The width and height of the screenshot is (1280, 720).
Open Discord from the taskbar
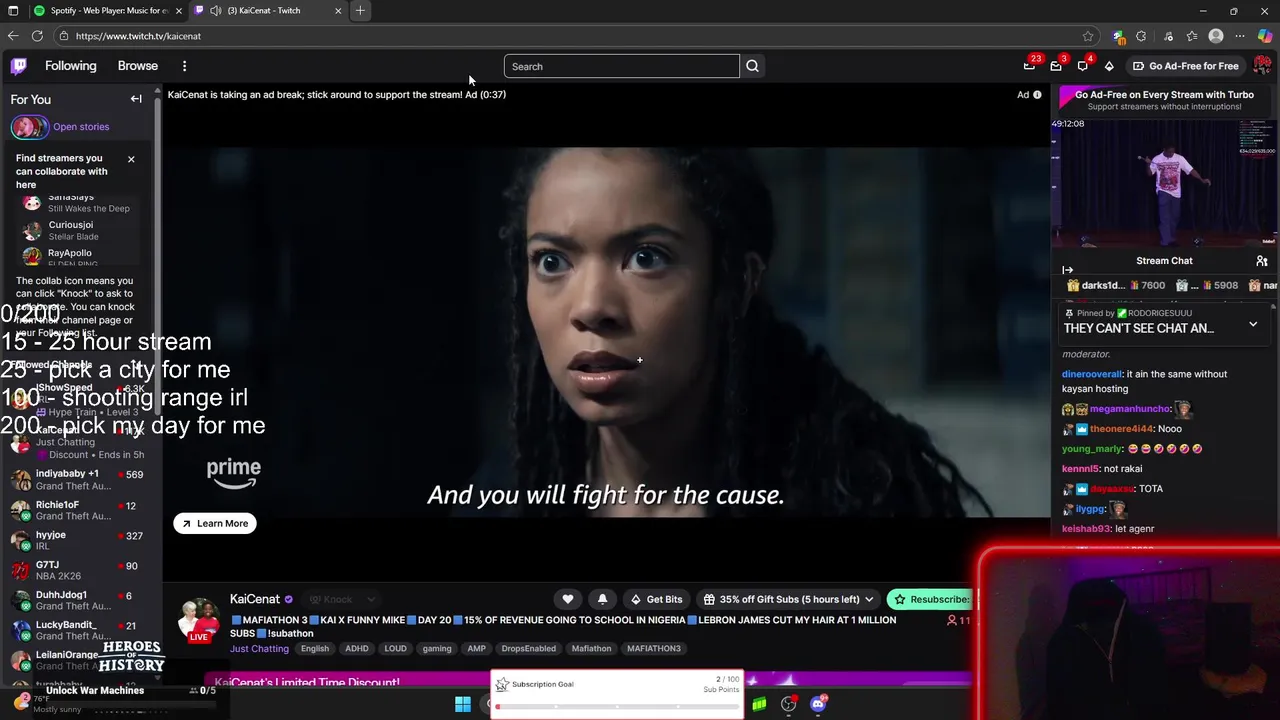click(x=818, y=704)
